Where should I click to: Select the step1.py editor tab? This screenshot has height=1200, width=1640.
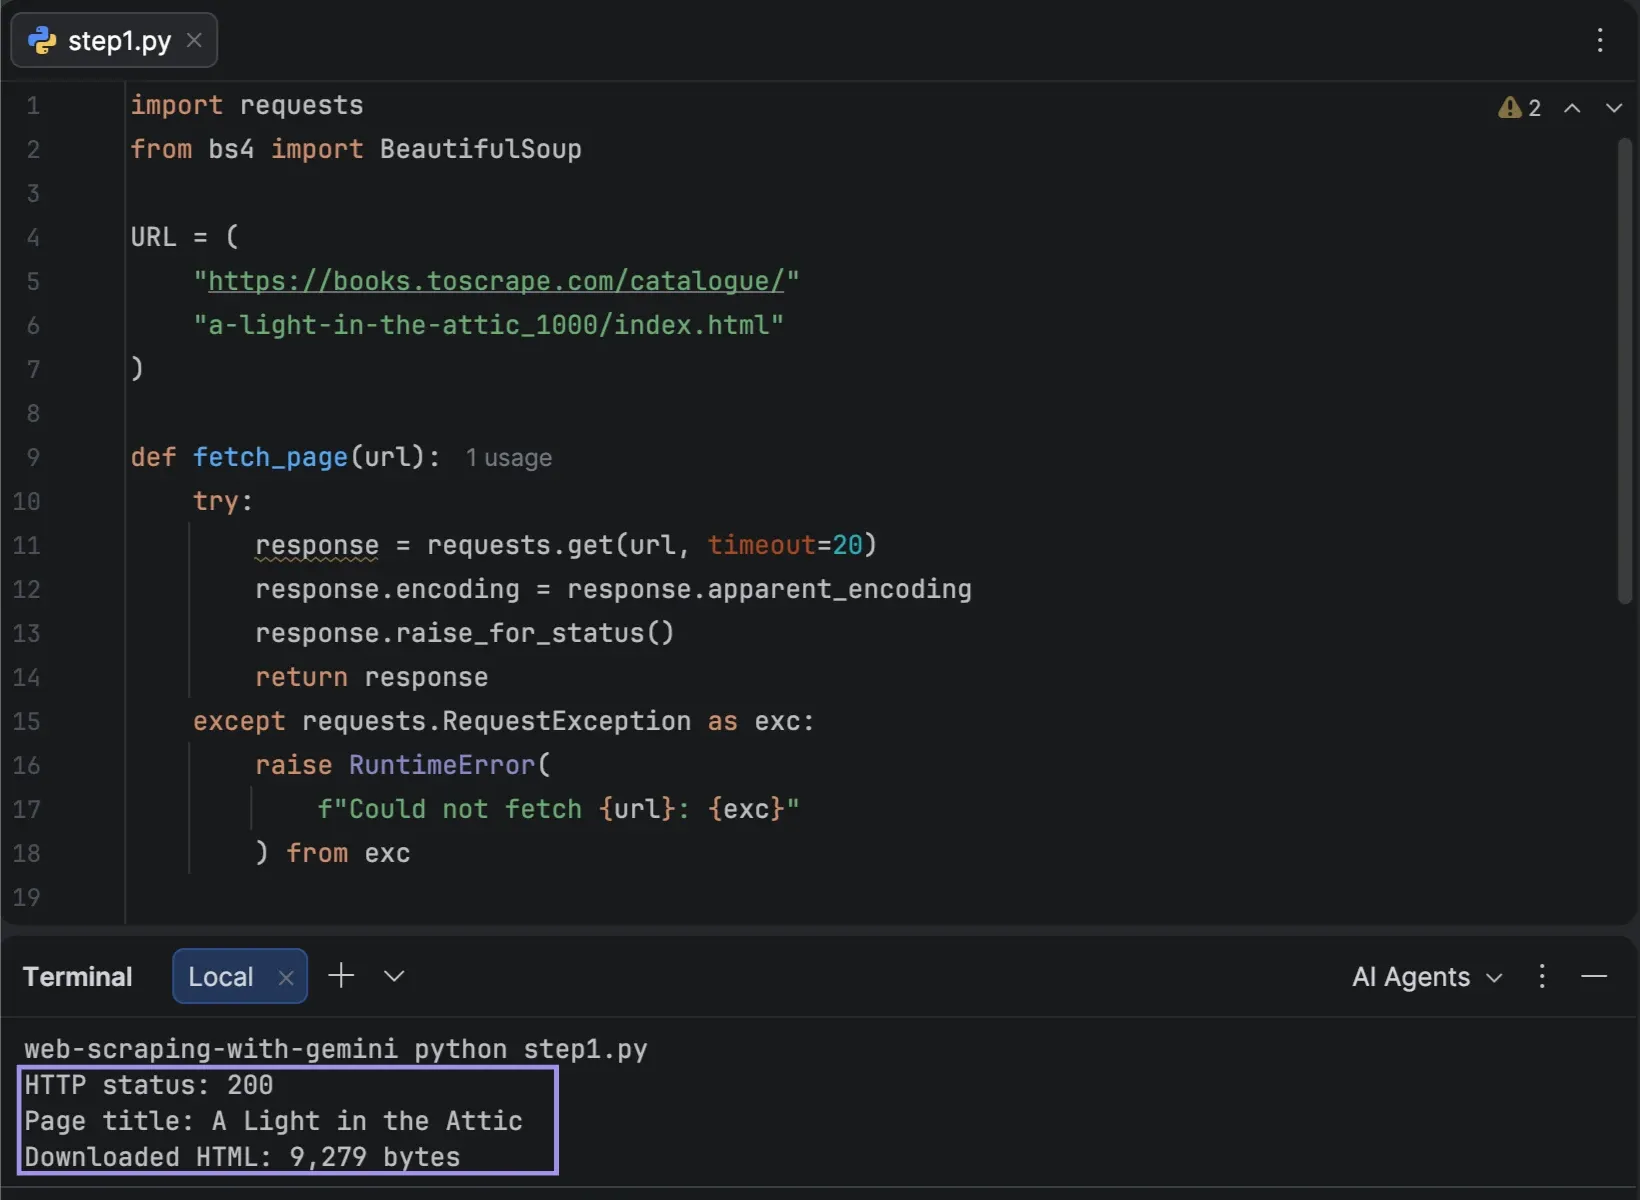114,41
